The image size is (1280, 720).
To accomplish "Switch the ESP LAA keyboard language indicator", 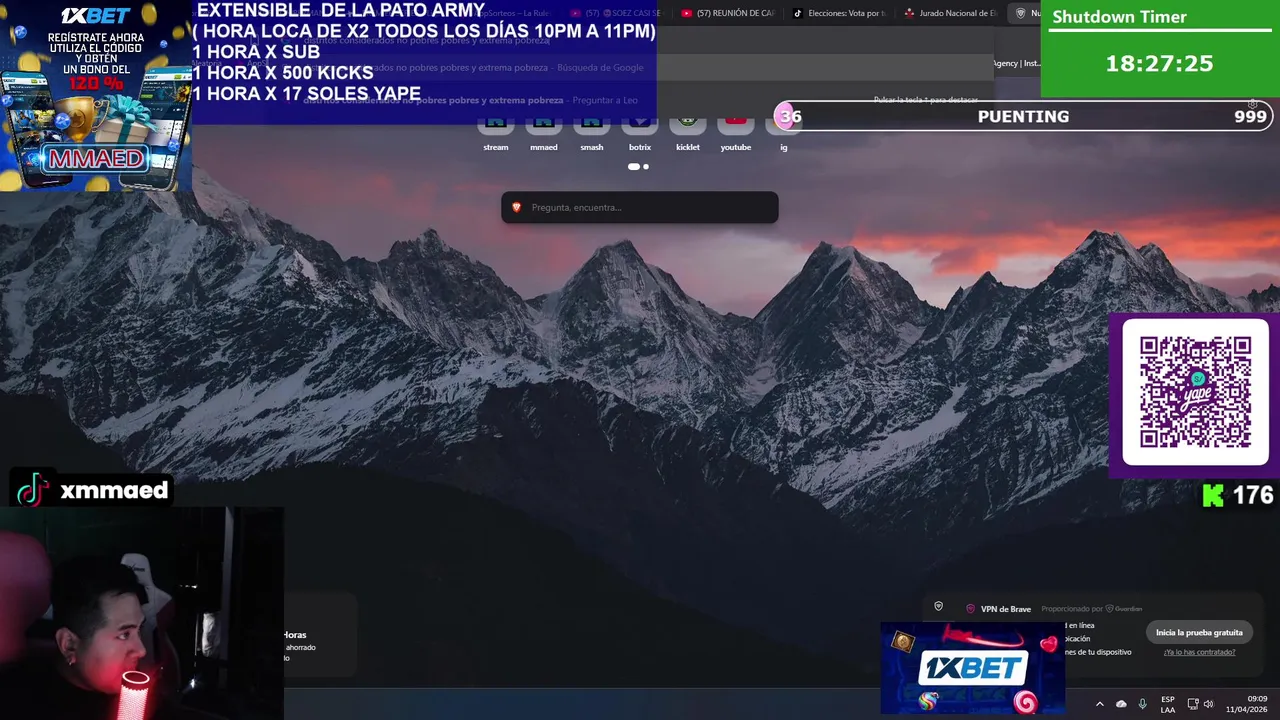I will 1168,704.
